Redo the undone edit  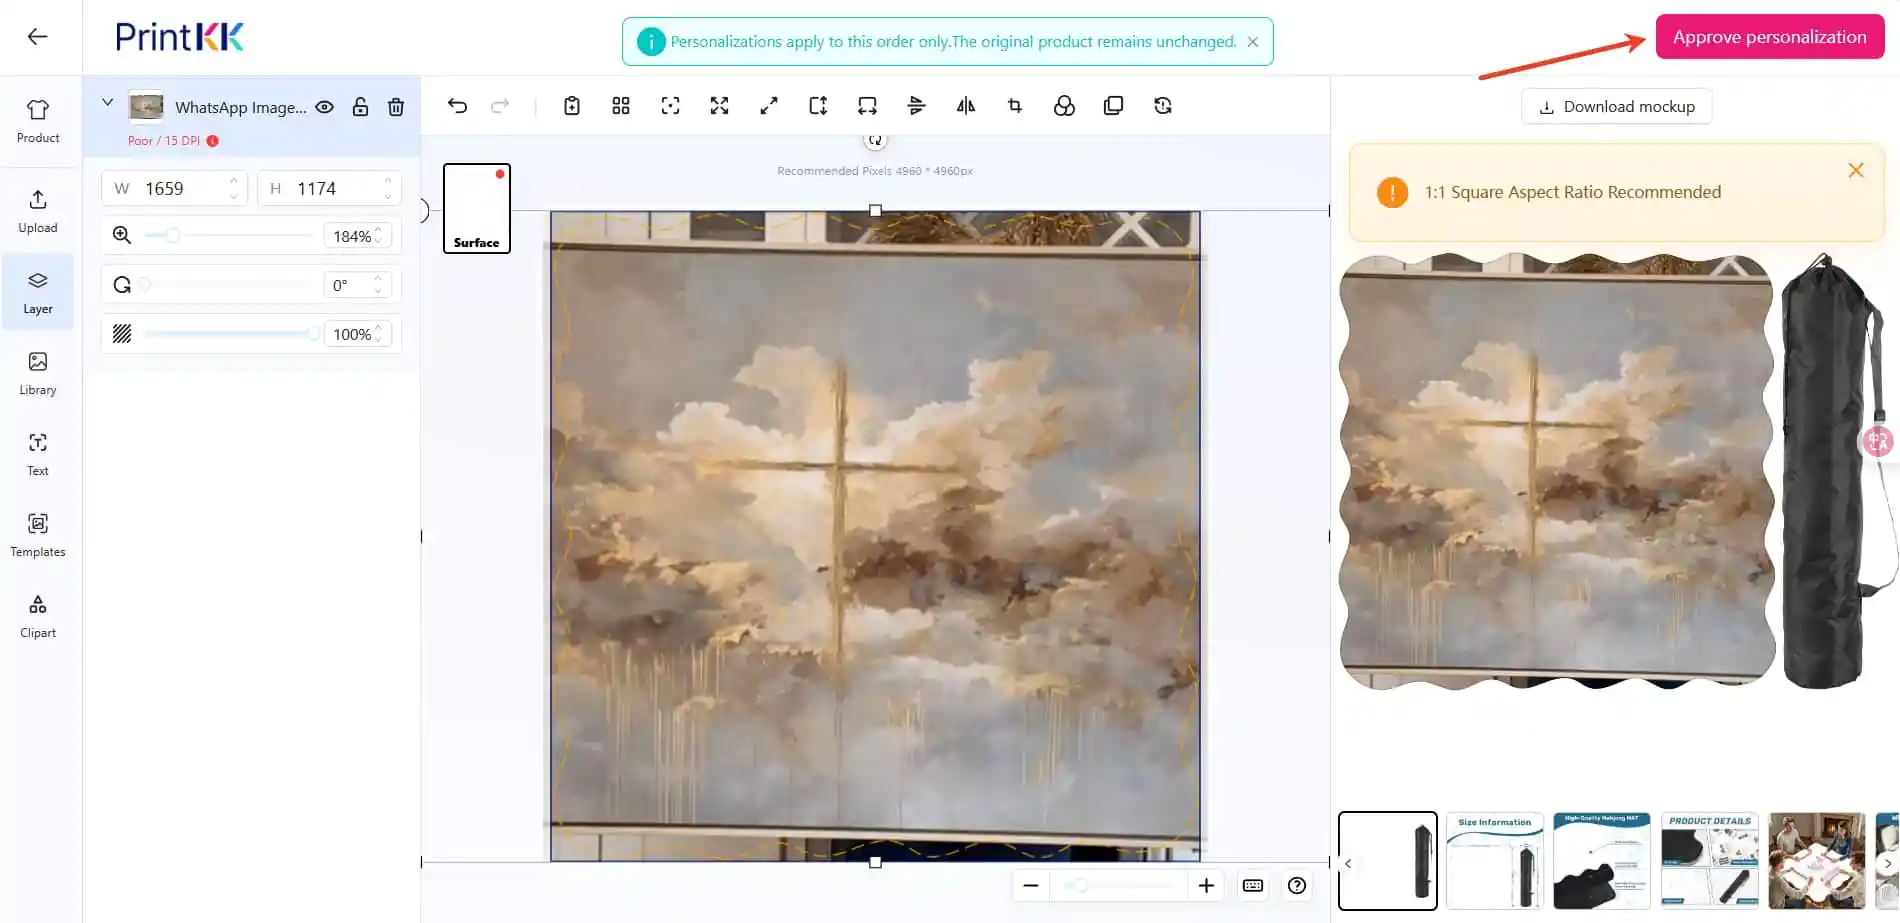(500, 106)
